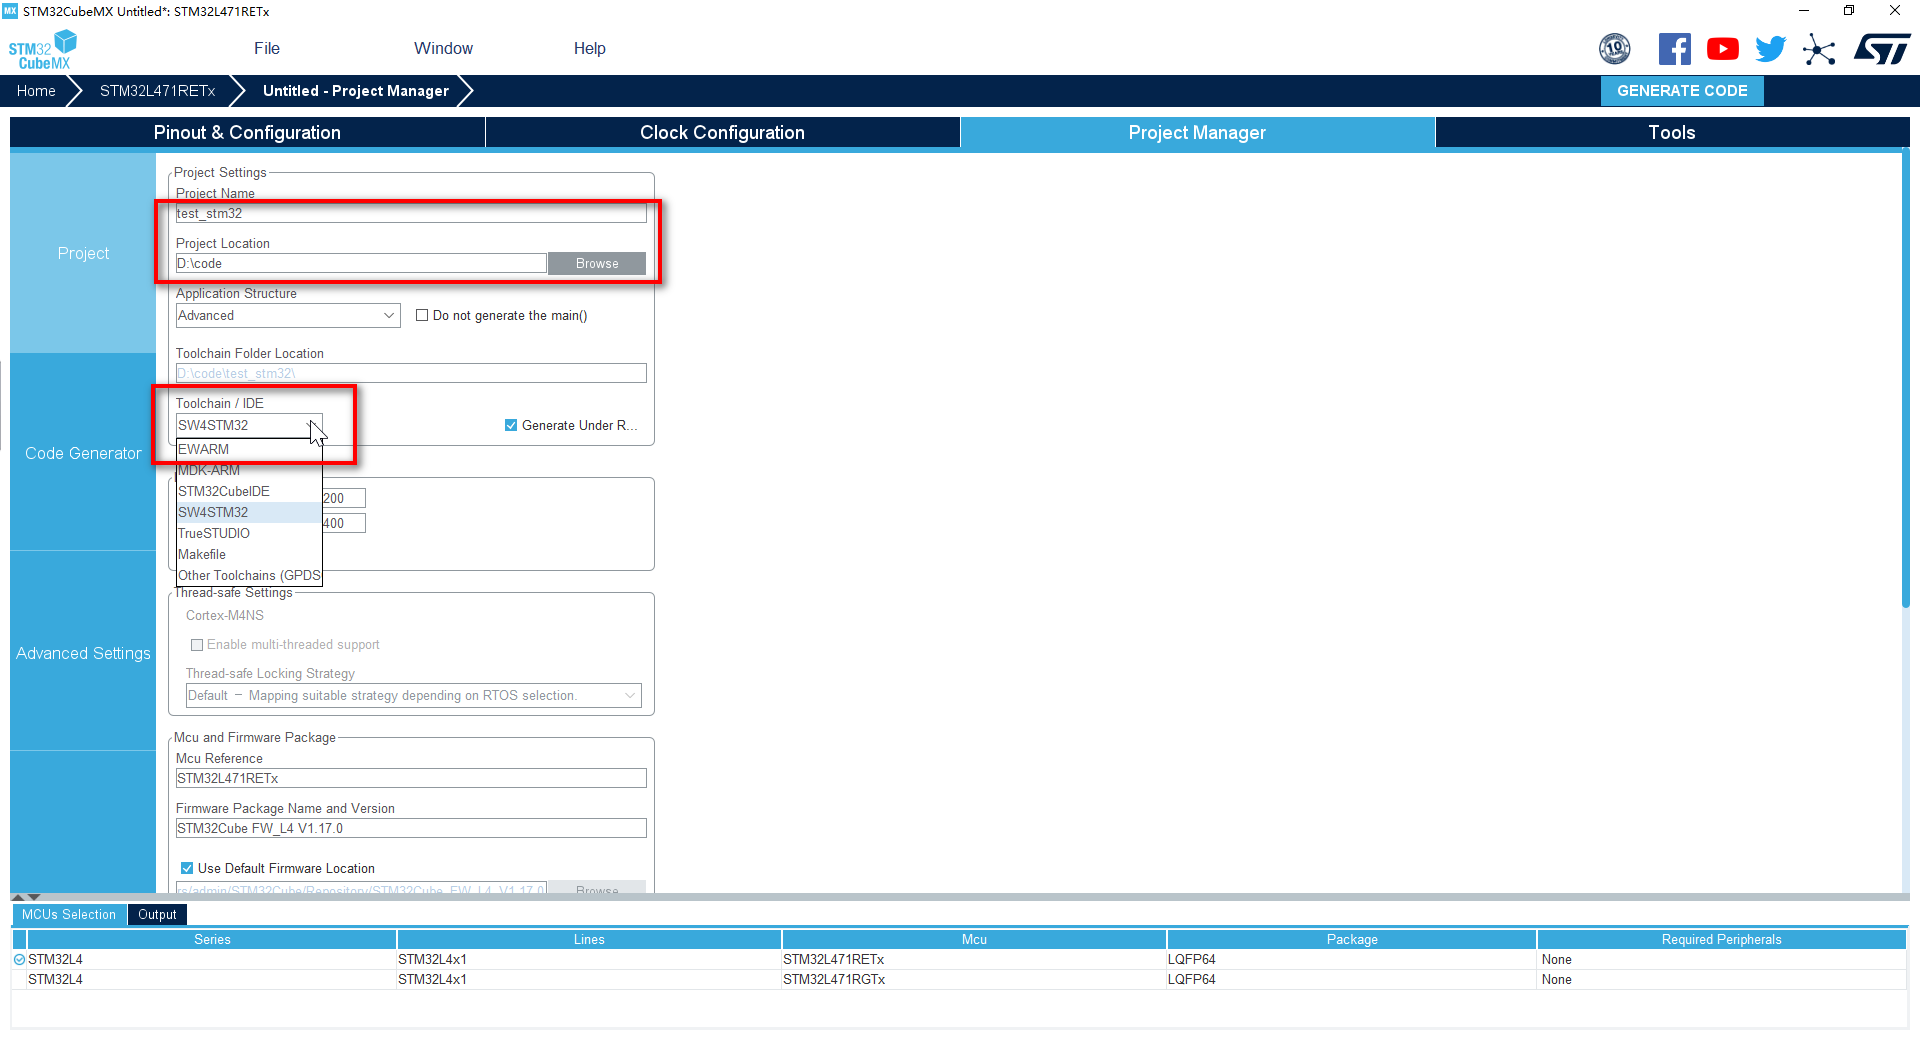
Task: Click the Mcu Reference field
Action: click(x=411, y=778)
